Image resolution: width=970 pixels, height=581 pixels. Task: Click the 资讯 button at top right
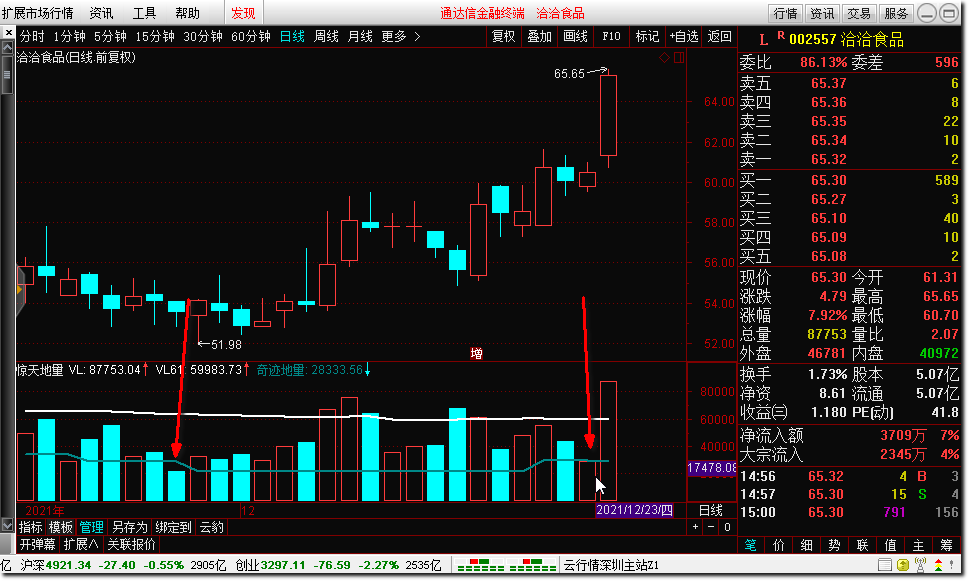822,13
